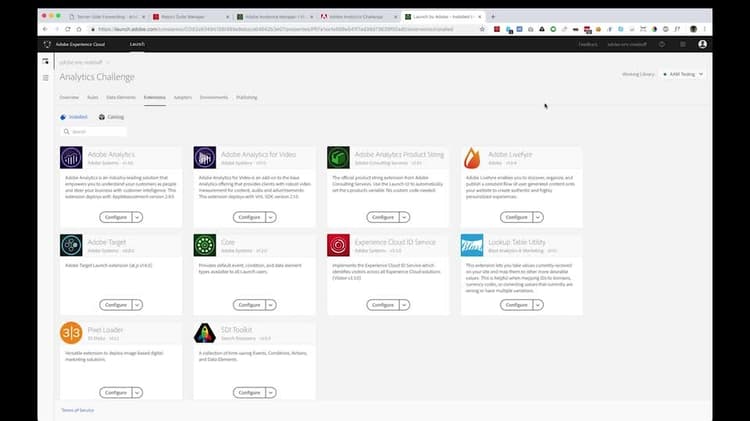Go back in the browser
Viewport: 750px width, 421px height.
(x=45, y=29)
